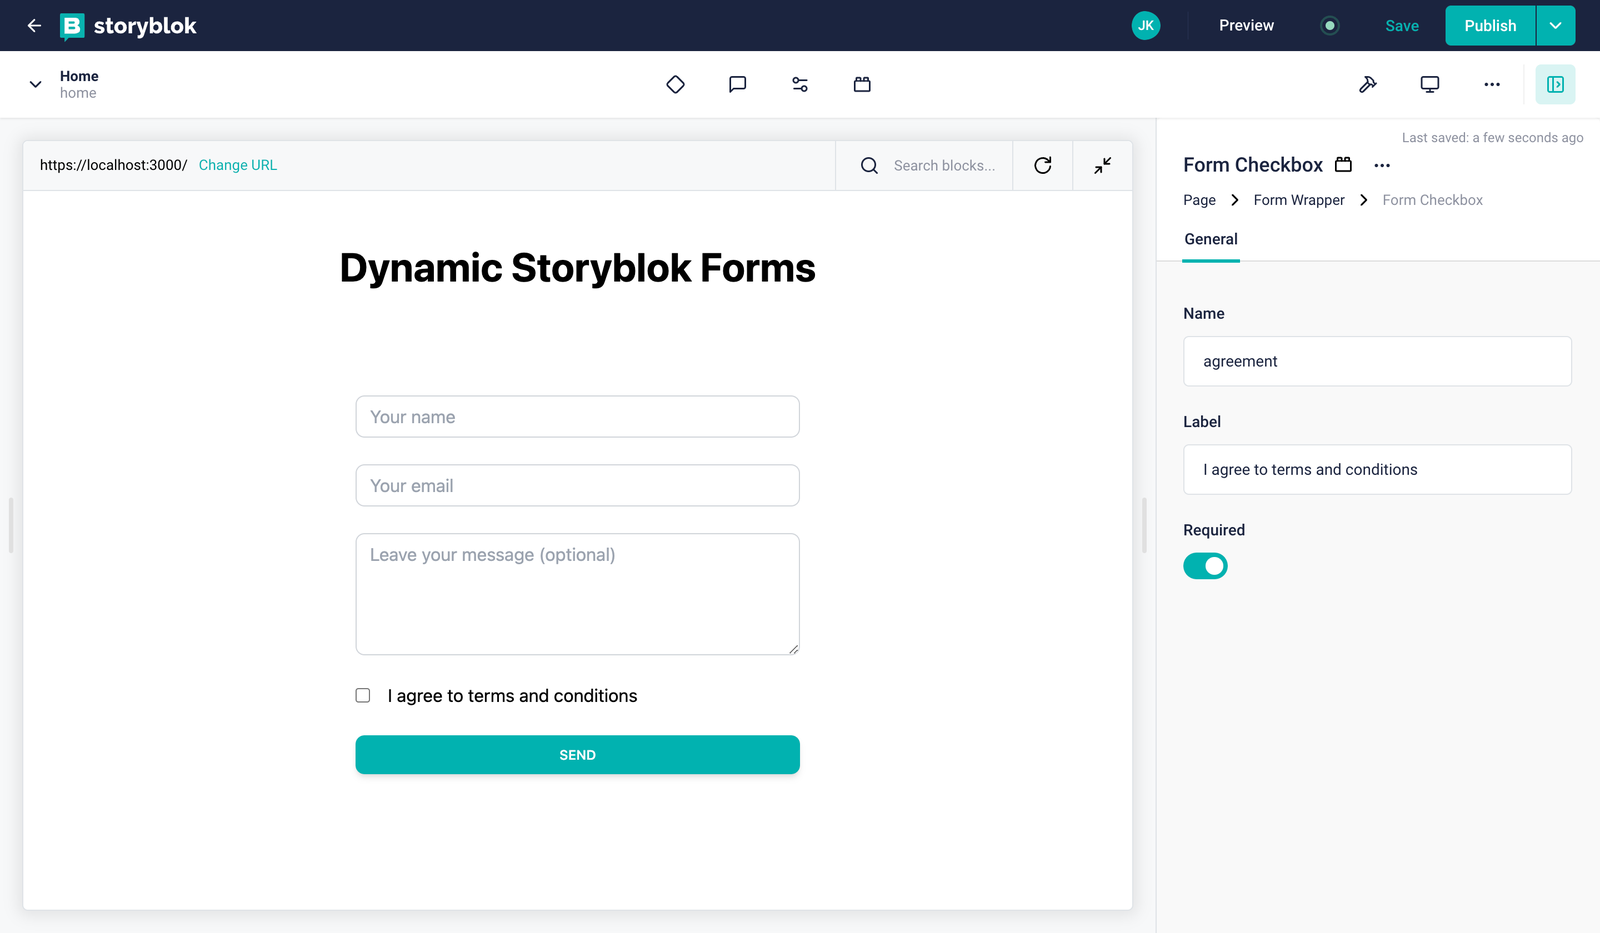Go to Form Wrapper in the breadcrumb
This screenshot has height=933, width=1600.
click(1299, 201)
